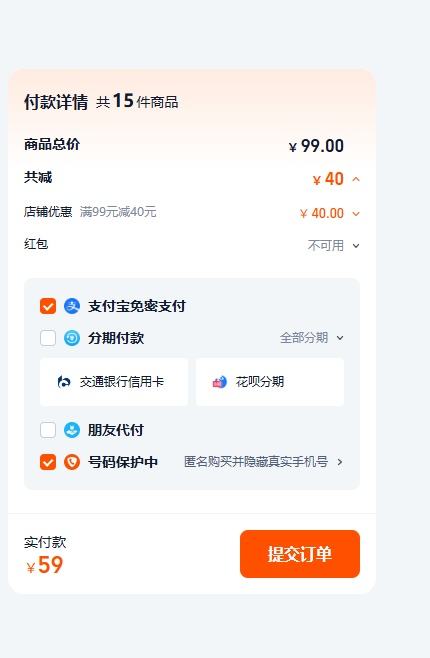This screenshot has height=658, width=430.
Task: Open the 全部分期 installment dropdown
Action: [x=312, y=338]
